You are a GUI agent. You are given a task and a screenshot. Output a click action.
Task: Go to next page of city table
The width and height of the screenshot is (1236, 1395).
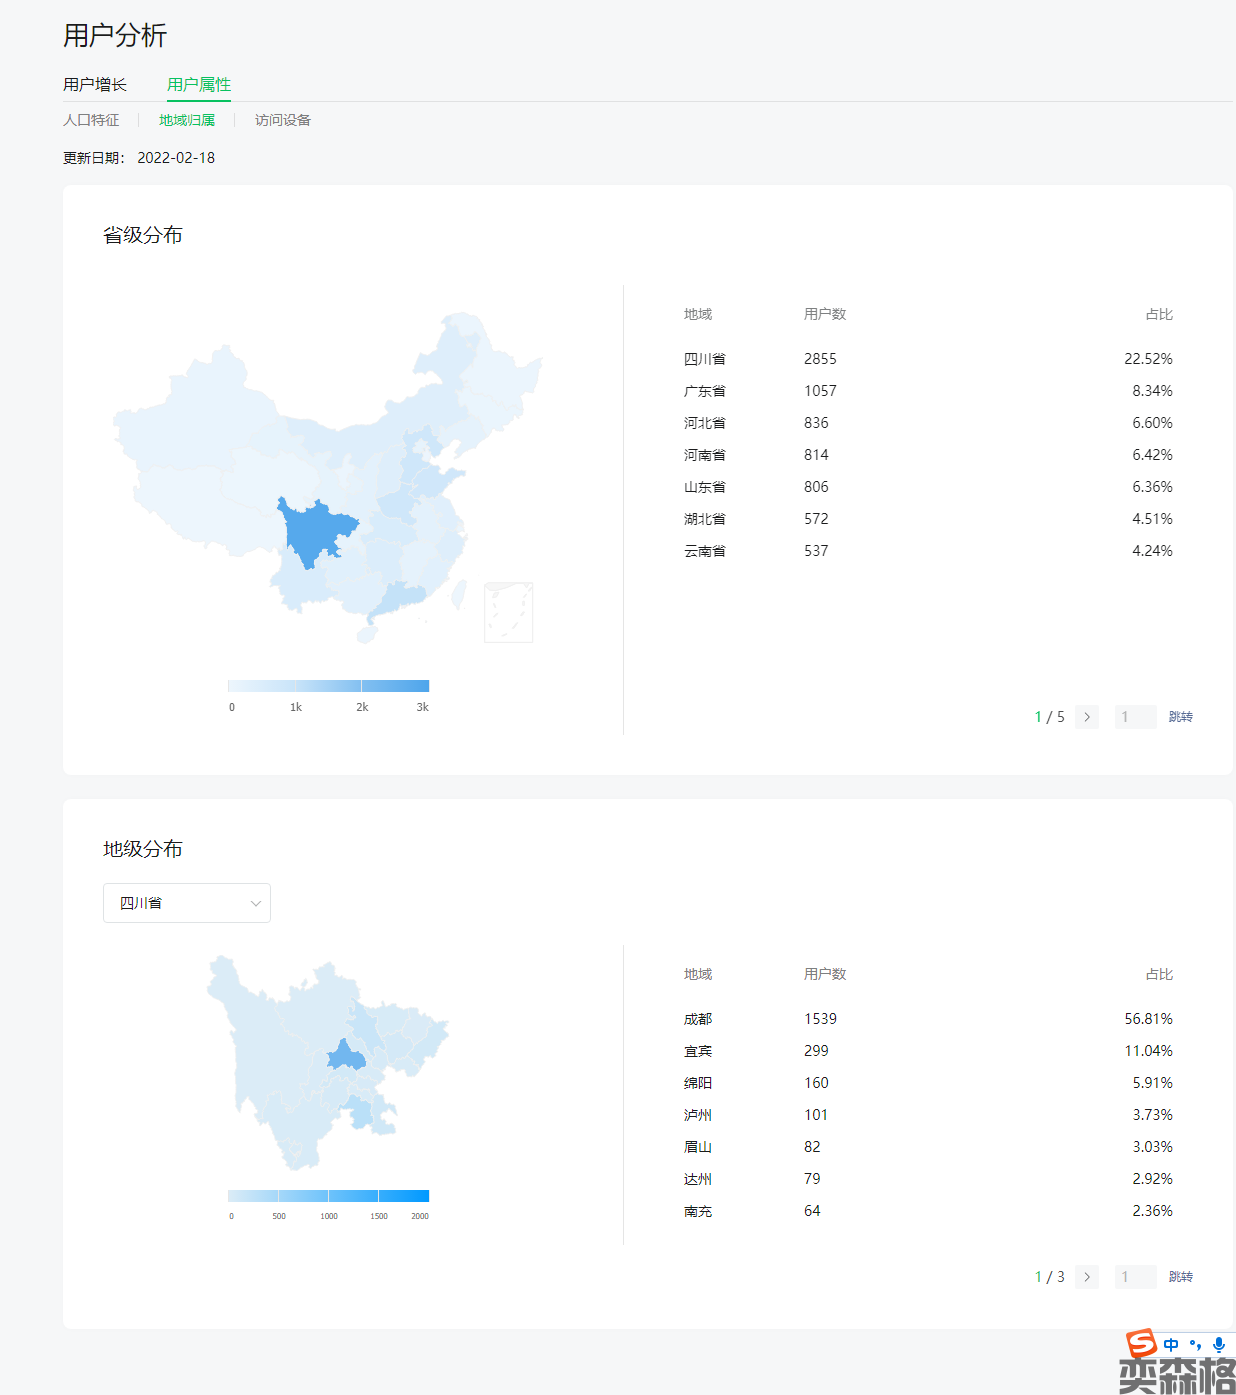1087,1277
